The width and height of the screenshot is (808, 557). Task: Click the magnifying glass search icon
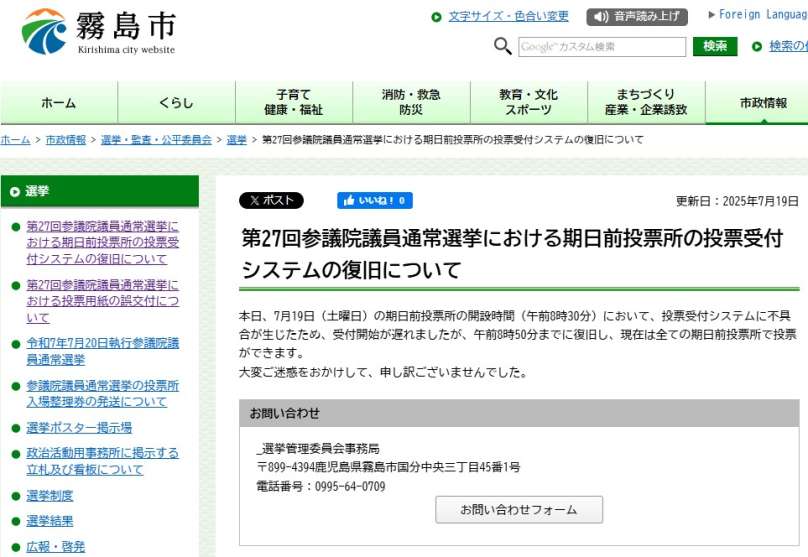click(502, 46)
